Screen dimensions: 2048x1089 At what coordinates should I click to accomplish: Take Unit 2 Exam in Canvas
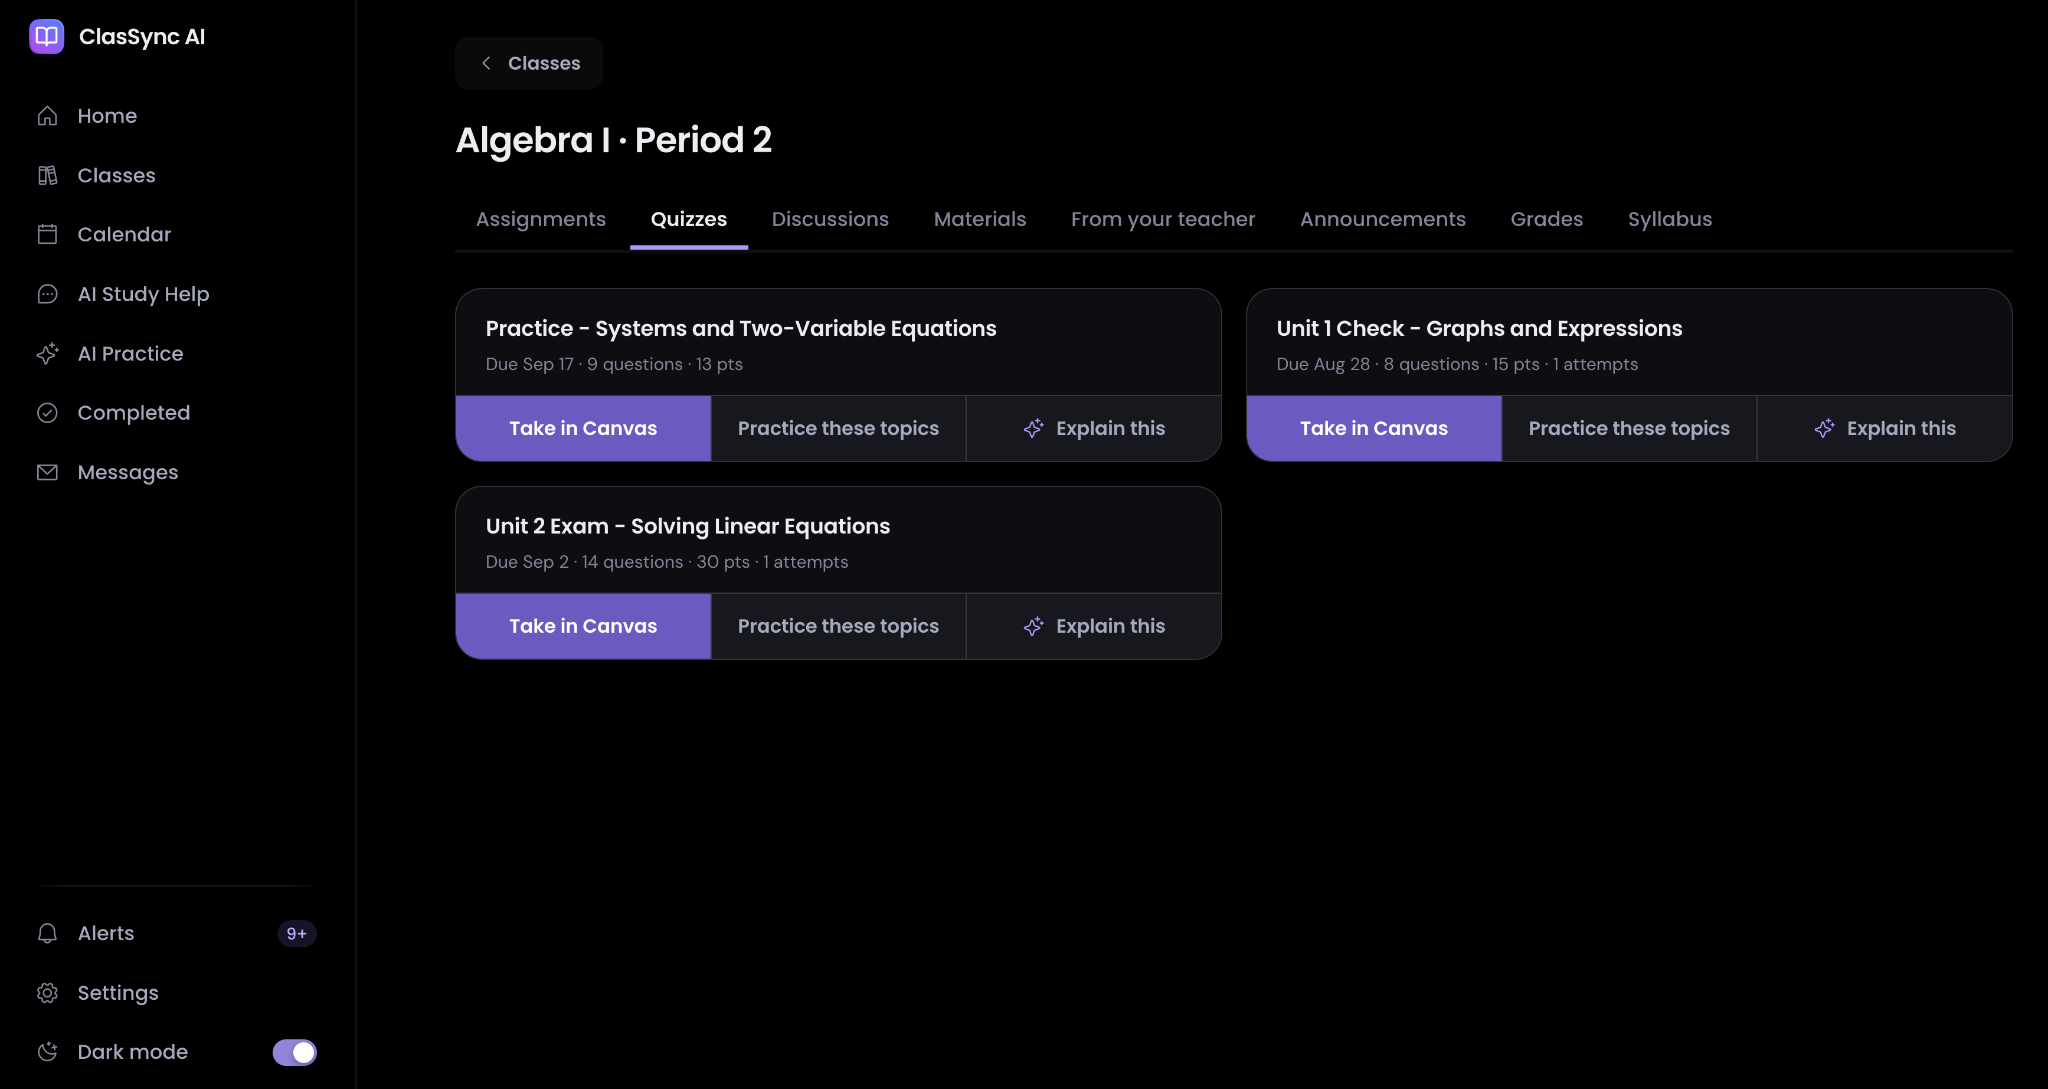pos(583,626)
